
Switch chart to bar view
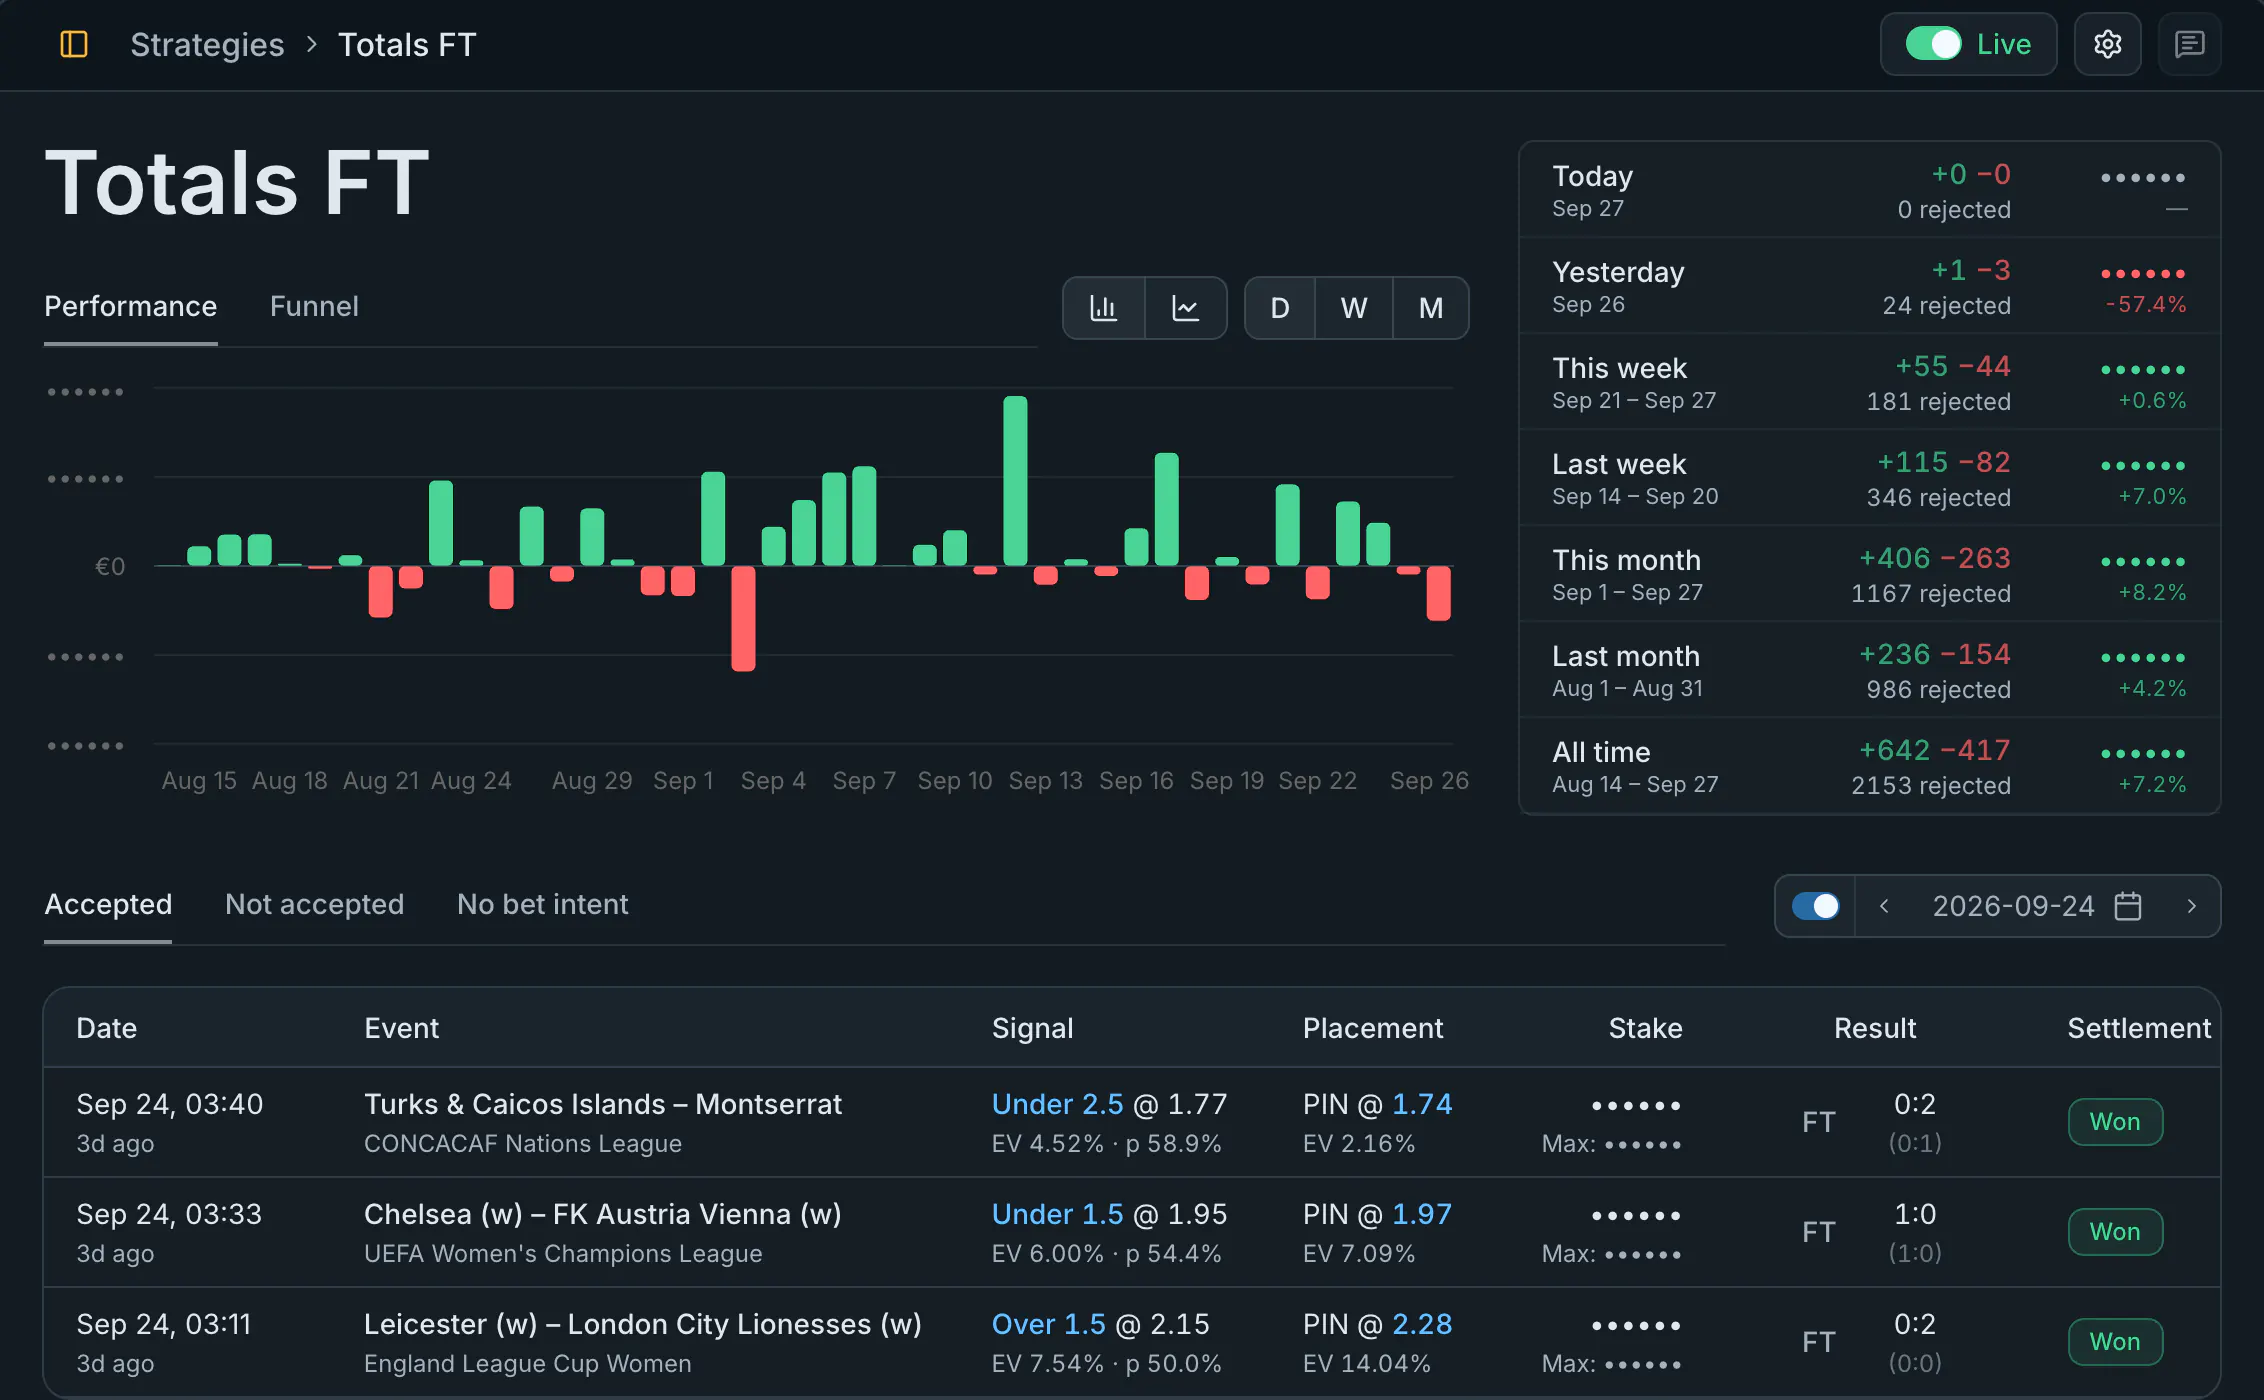[x=1103, y=308]
